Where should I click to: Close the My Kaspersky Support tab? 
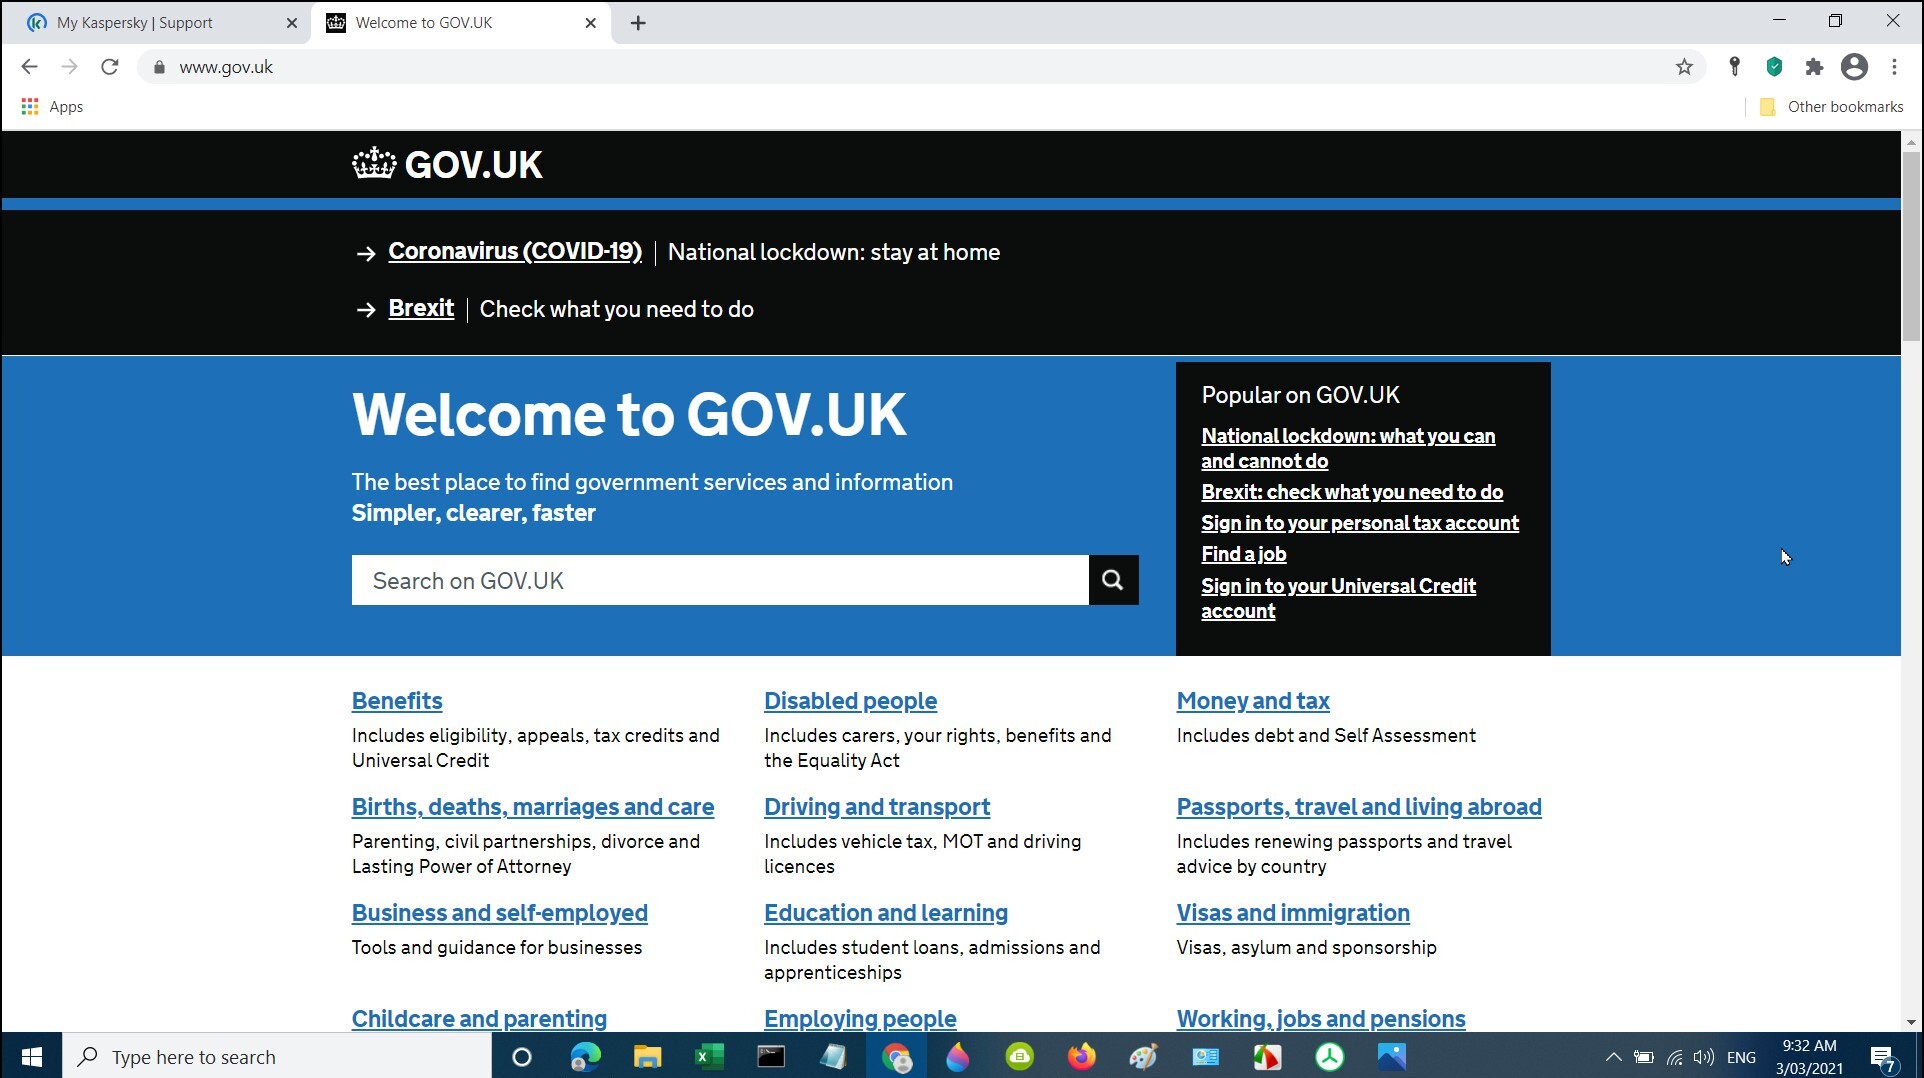click(291, 23)
